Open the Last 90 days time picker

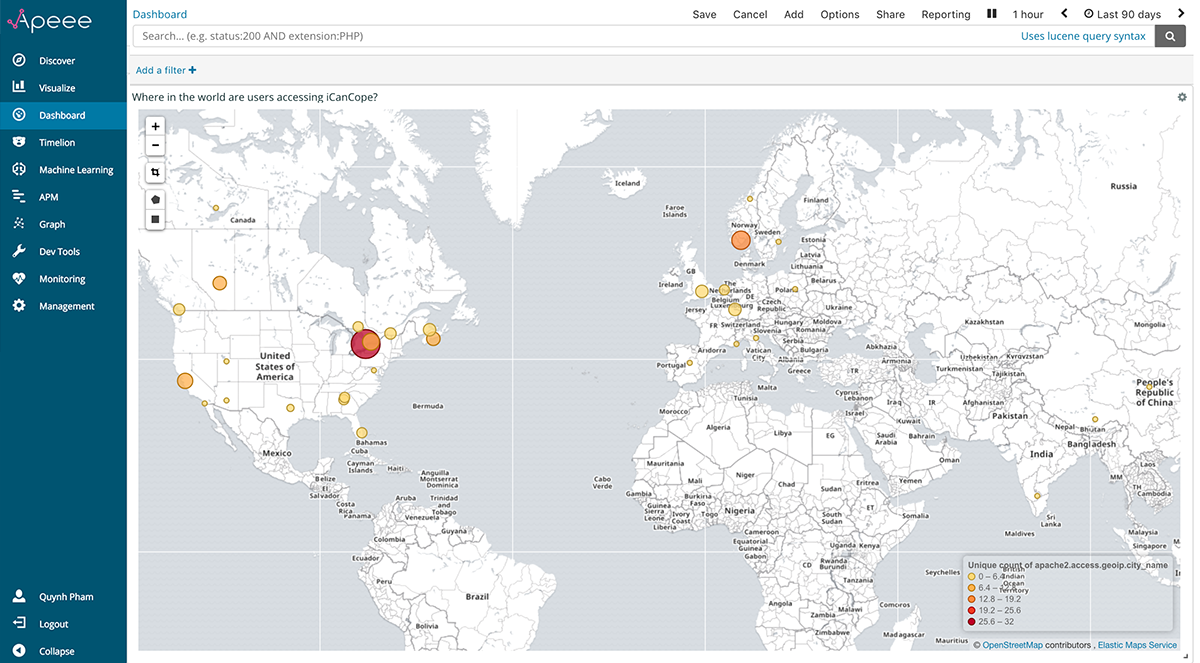click(x=1122, y=14)
